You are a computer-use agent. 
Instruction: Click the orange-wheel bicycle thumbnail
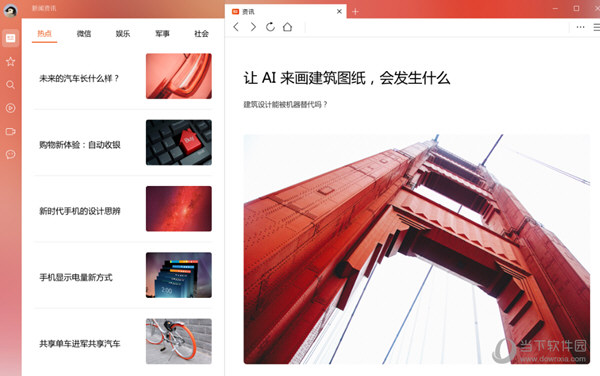[179, 341]
